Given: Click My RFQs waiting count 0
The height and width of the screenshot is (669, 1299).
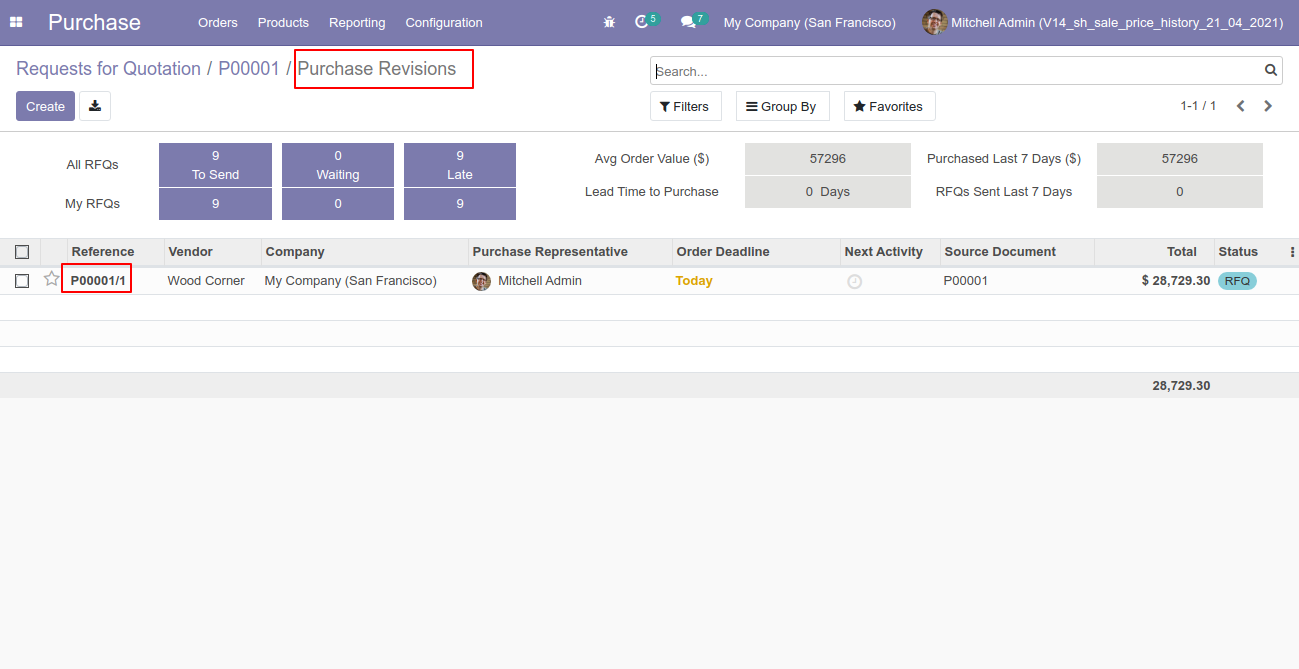Looking at the screenshot, I should pos(338,204).
